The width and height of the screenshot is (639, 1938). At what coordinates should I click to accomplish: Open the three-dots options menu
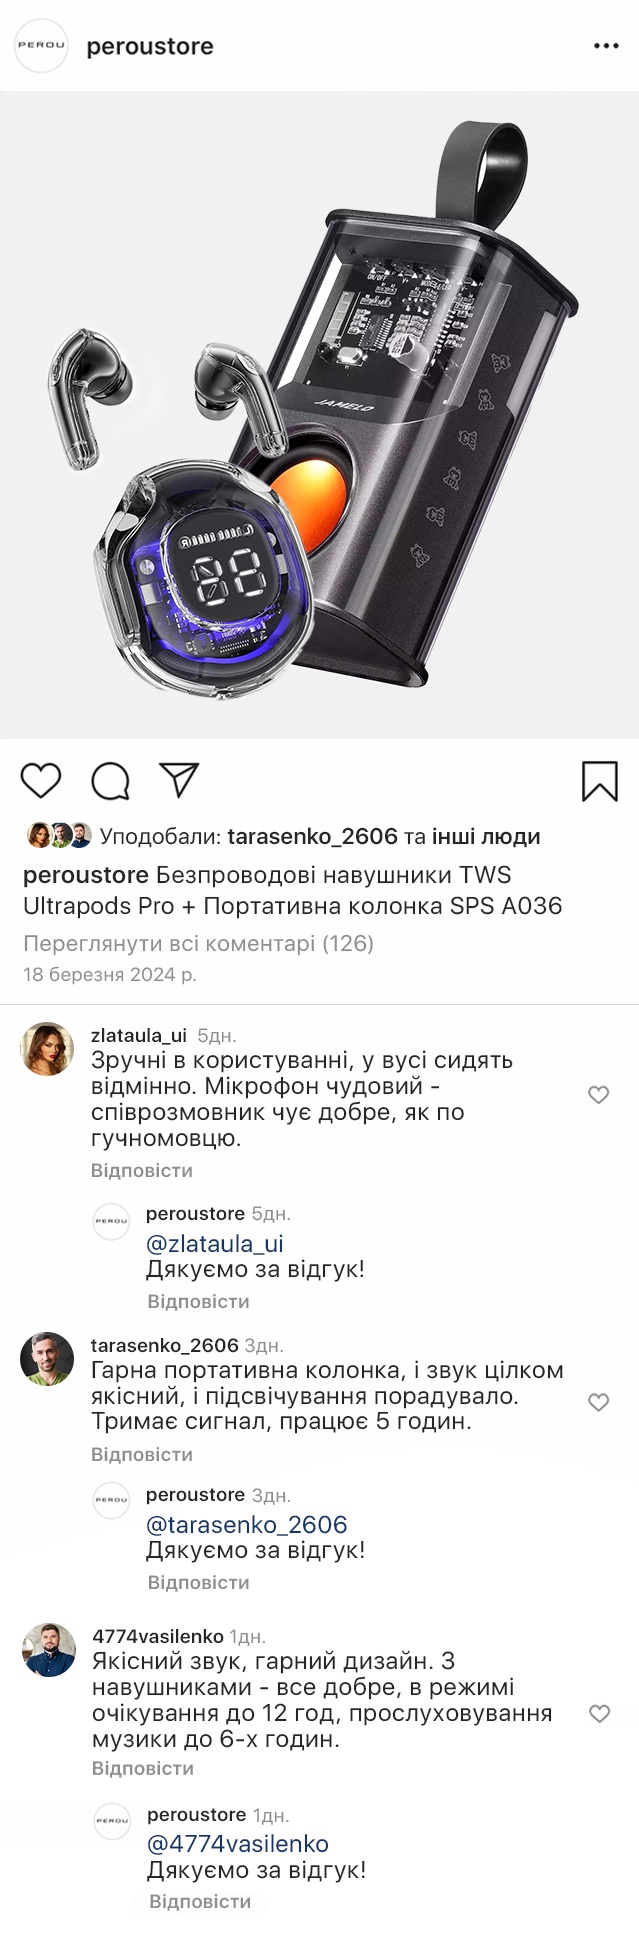pos(606,46)
